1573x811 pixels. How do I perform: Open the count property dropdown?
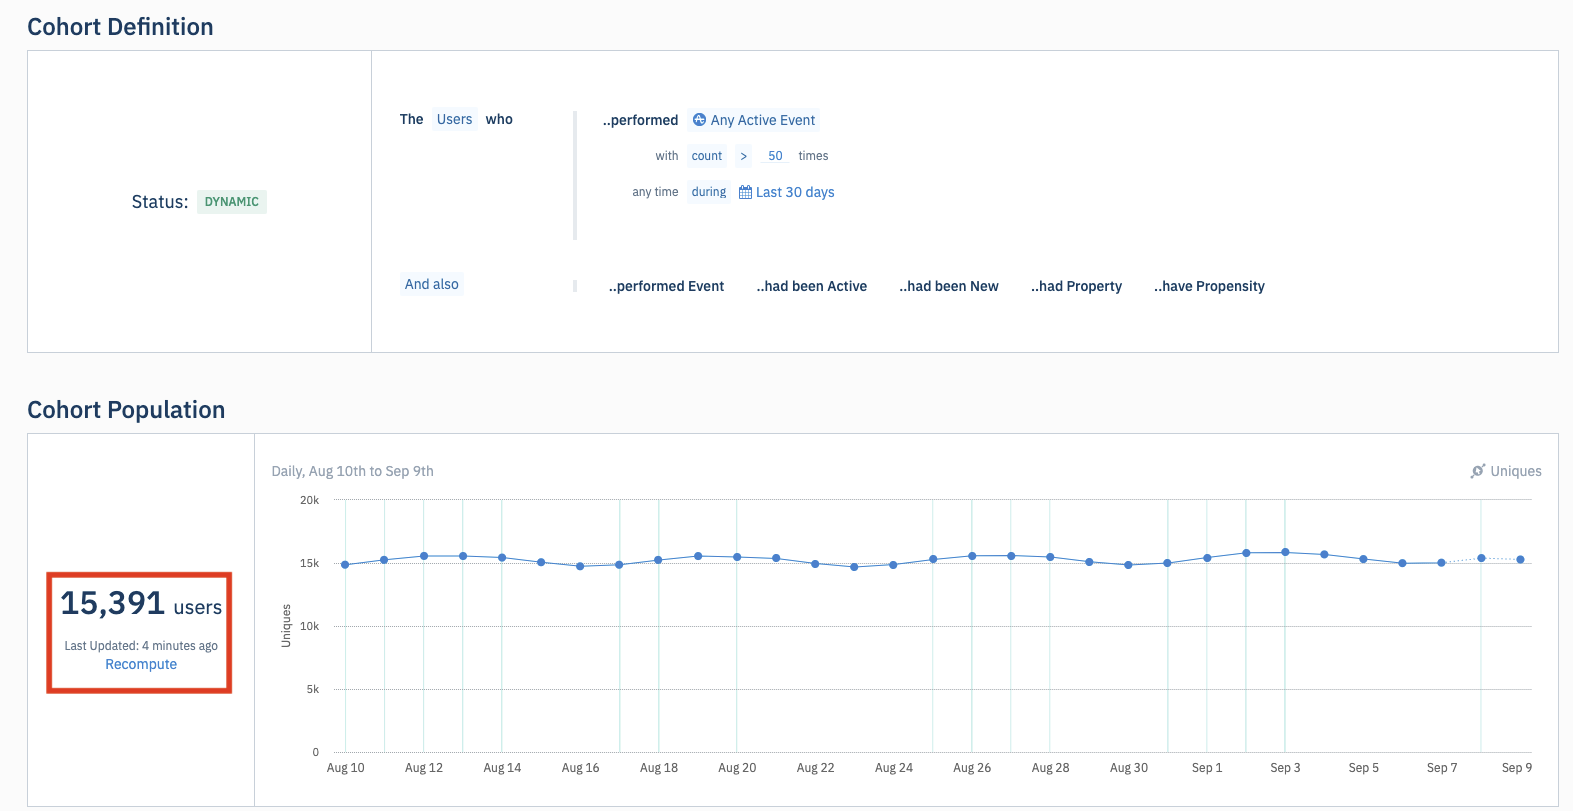tap(707, 156)
